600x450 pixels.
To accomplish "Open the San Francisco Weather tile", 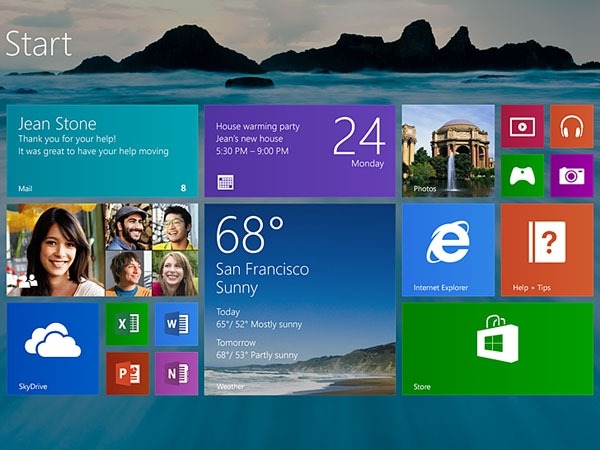I will (x=299, y=299).
